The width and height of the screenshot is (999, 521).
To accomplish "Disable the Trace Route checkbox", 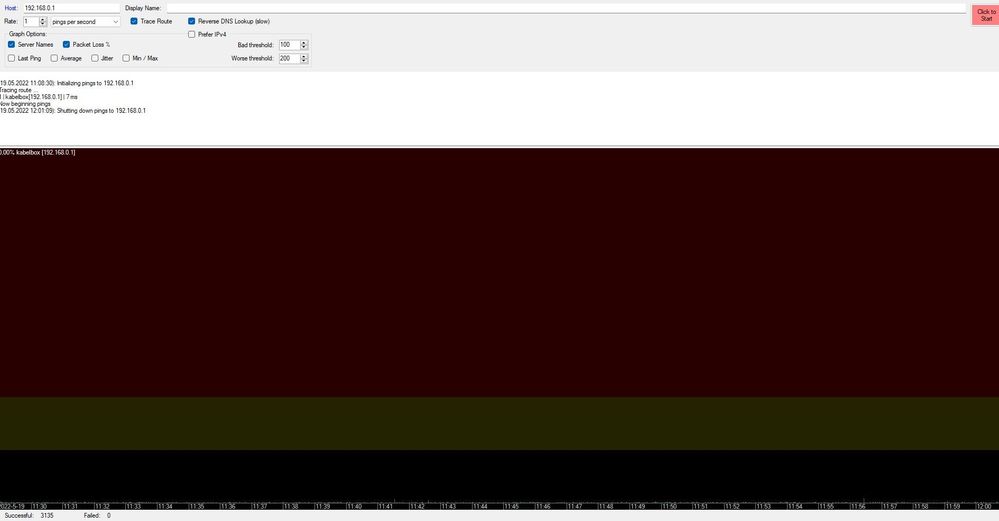I will (x=134, y=21).
